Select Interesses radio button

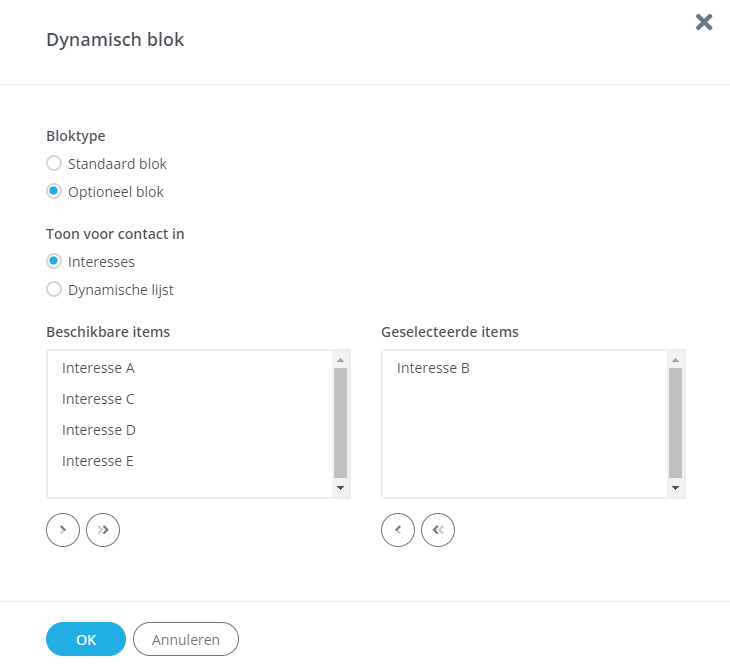click(x=54, y=262)
